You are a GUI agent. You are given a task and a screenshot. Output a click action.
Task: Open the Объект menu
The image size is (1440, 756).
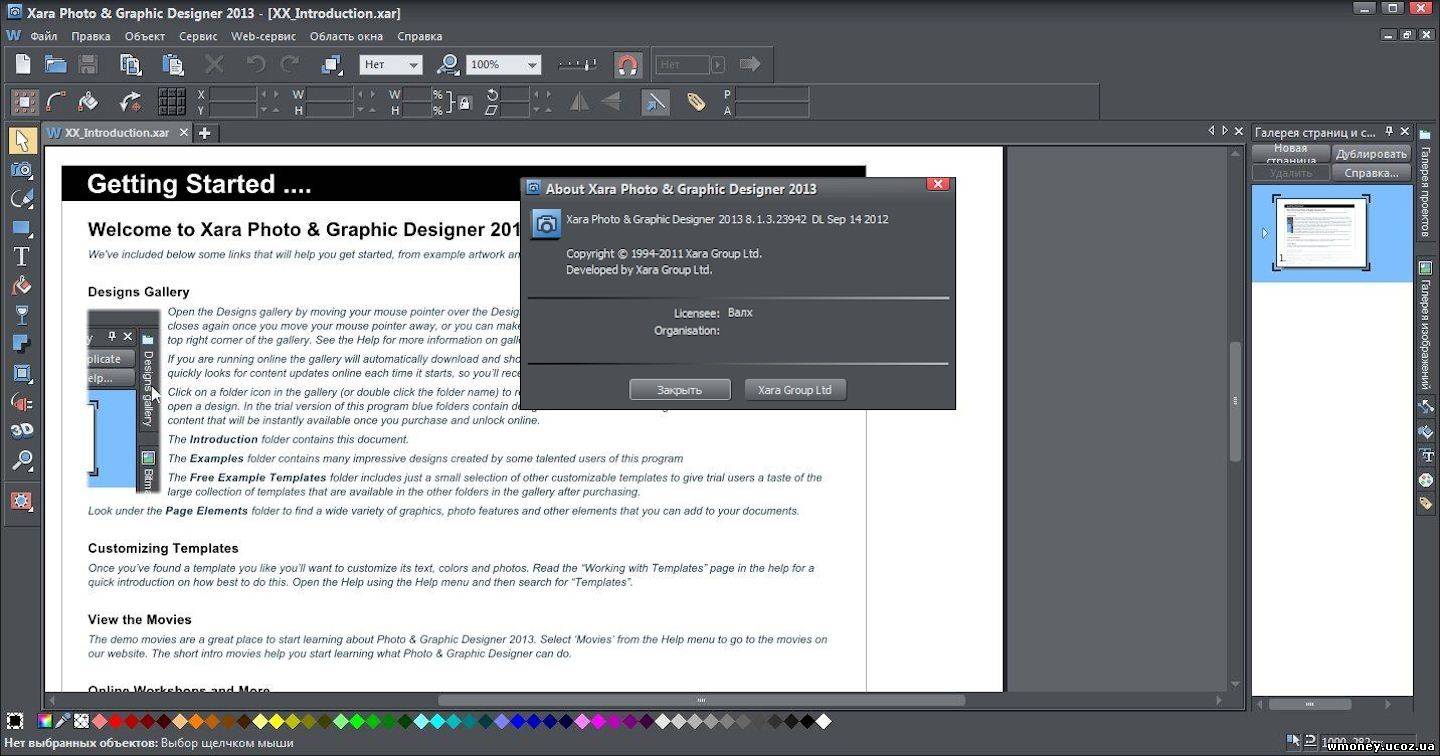click(x=145, y=36)
